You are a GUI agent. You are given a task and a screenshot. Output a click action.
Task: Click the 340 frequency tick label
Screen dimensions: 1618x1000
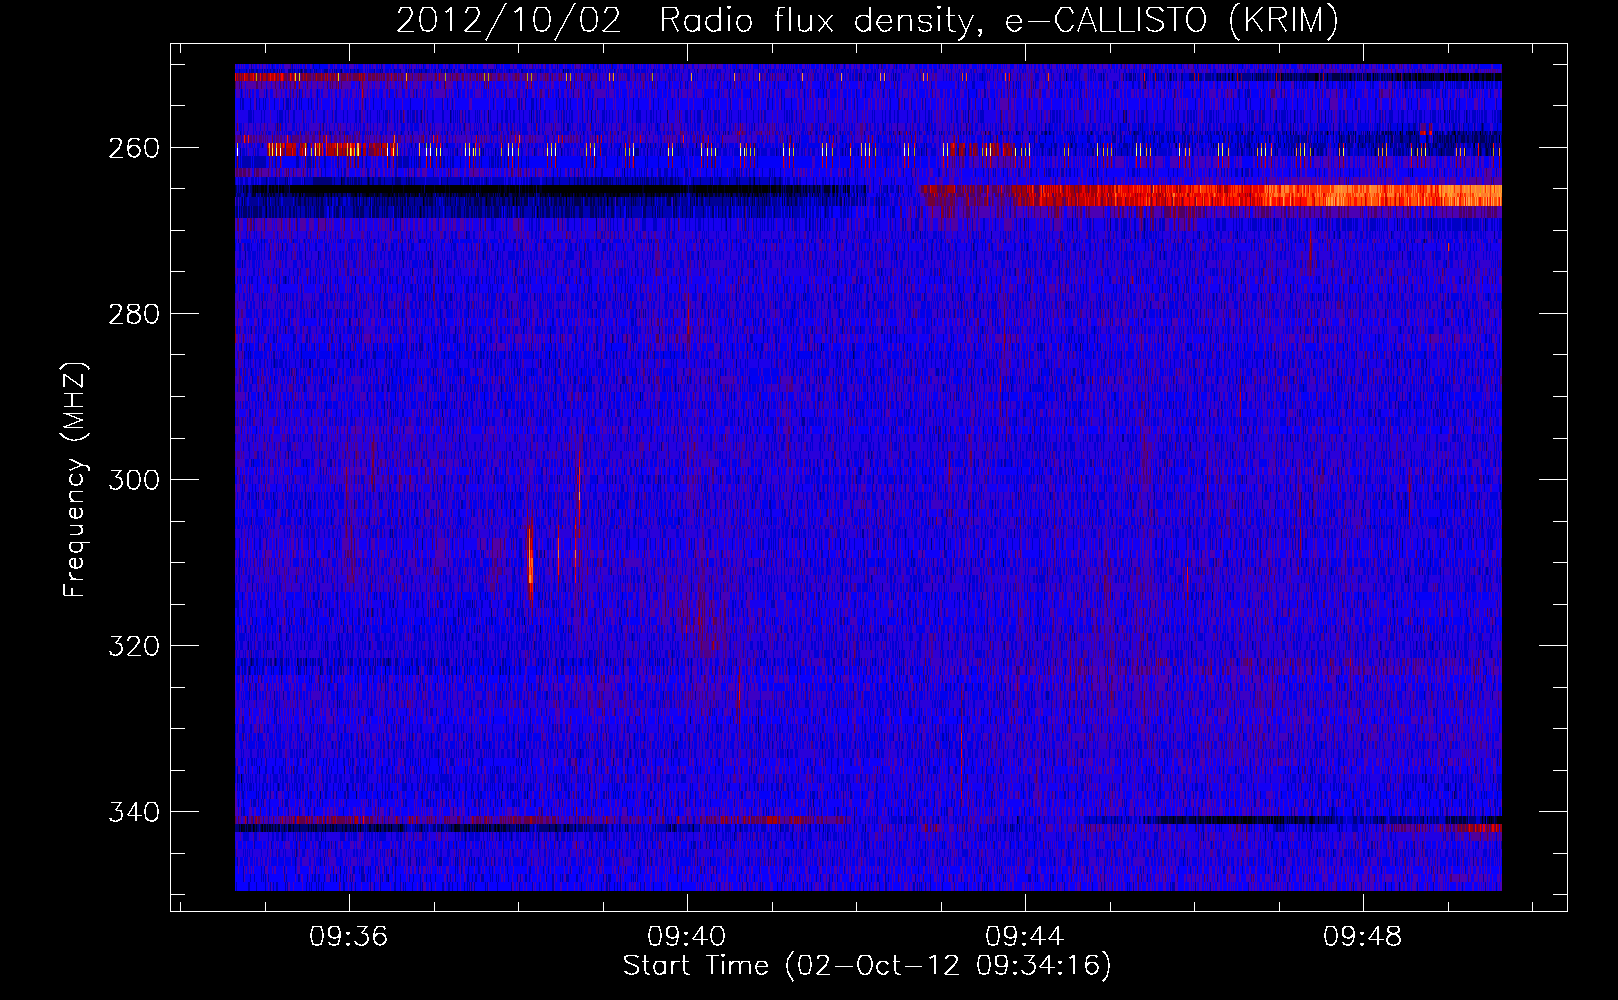point(134,812)
